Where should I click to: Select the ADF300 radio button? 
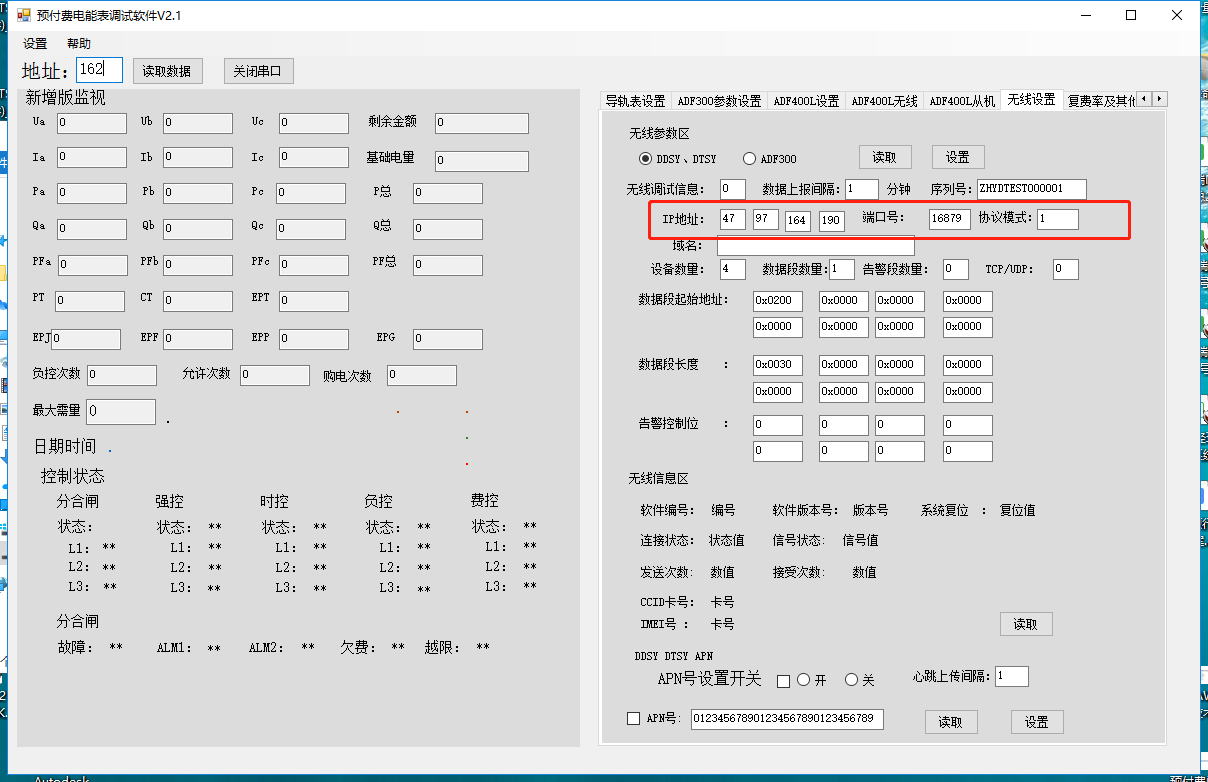coord(749,159)
